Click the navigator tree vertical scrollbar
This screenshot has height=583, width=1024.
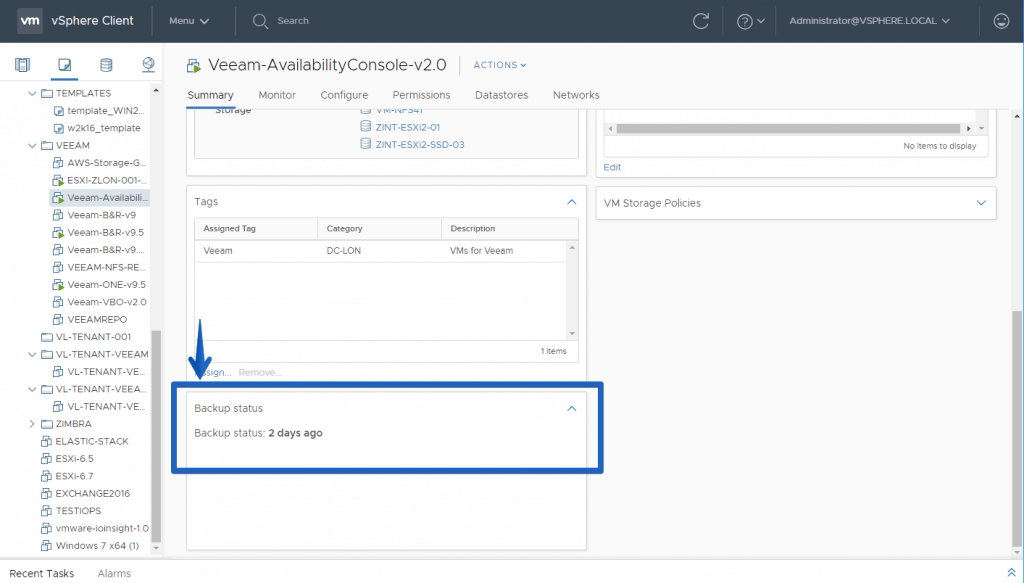point(155,434)
